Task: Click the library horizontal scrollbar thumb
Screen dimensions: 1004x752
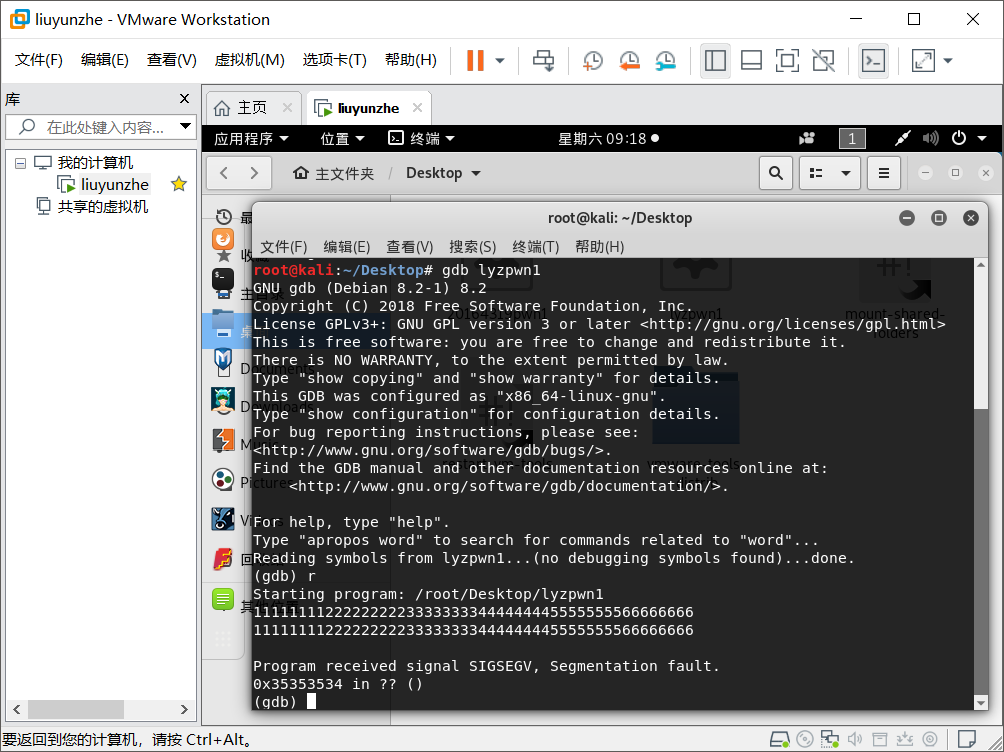Action: coord(76,709)
